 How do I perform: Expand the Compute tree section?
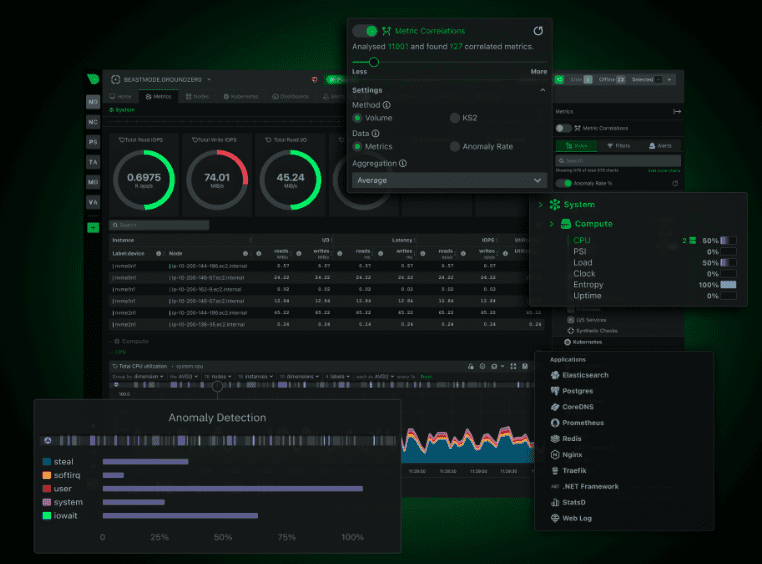pyautogui.click(x=551, y=223)
